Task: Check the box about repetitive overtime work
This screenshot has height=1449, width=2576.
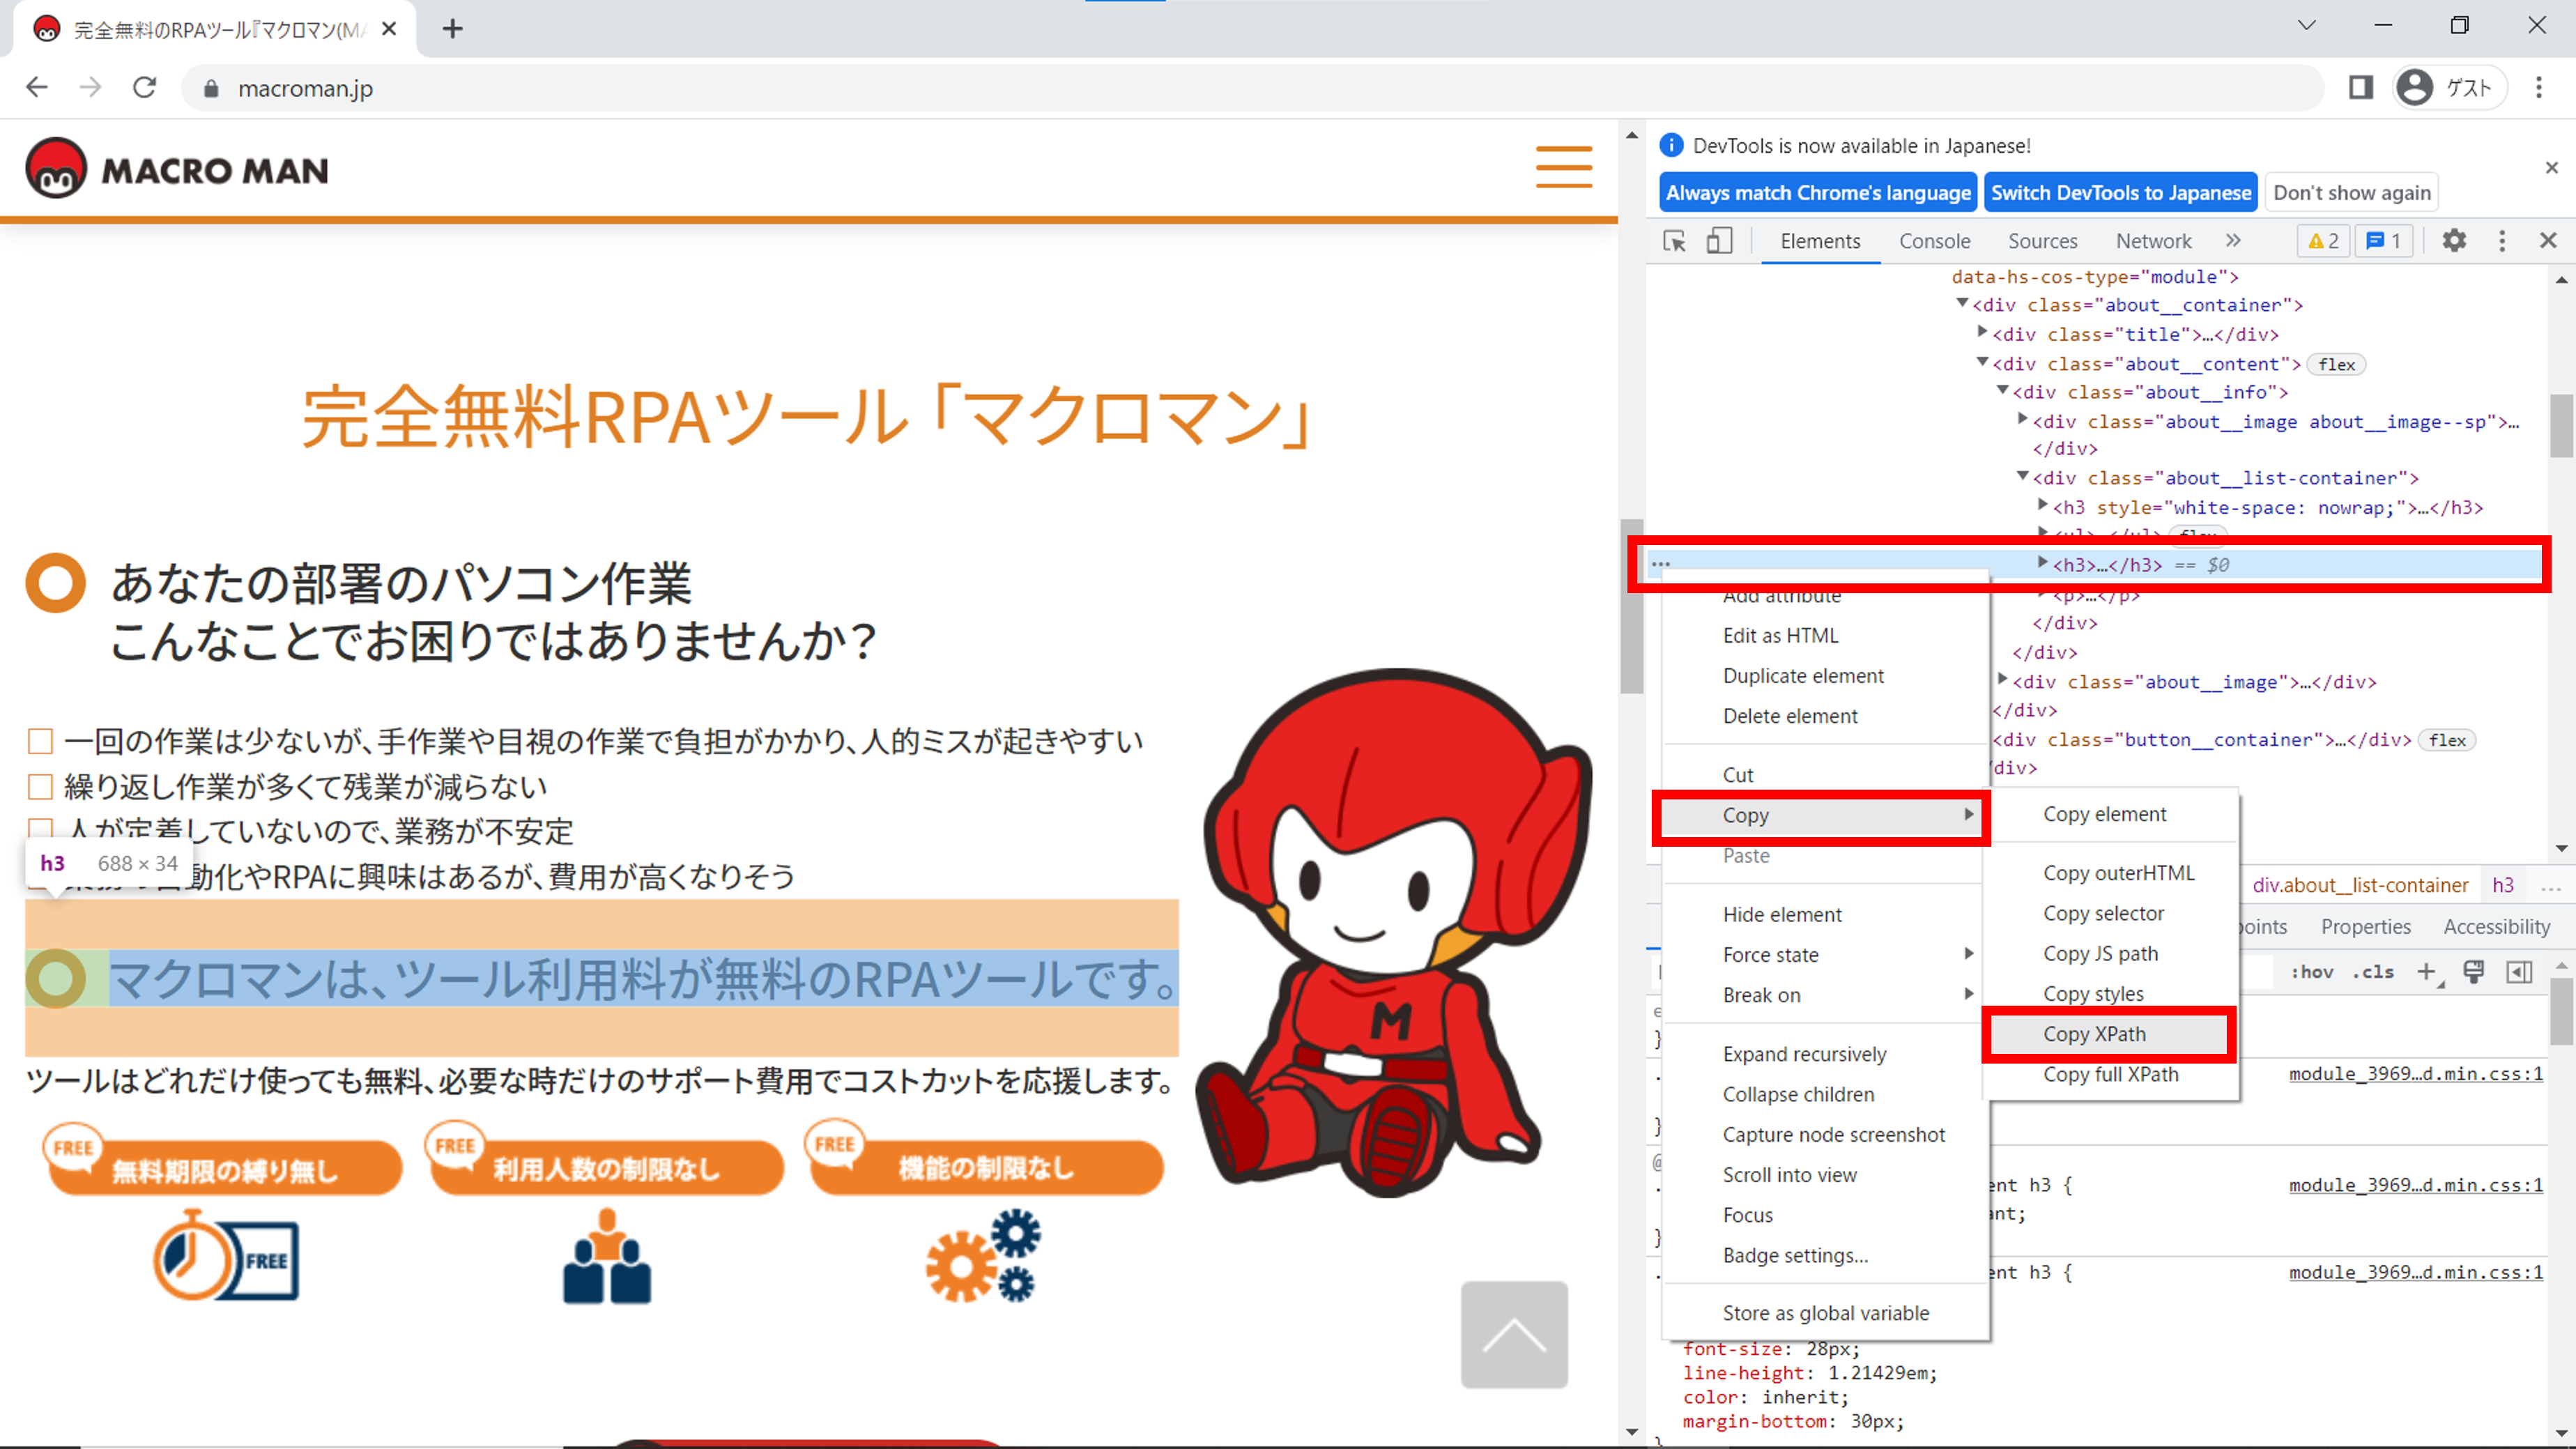Action: click(x=40, y=787)
